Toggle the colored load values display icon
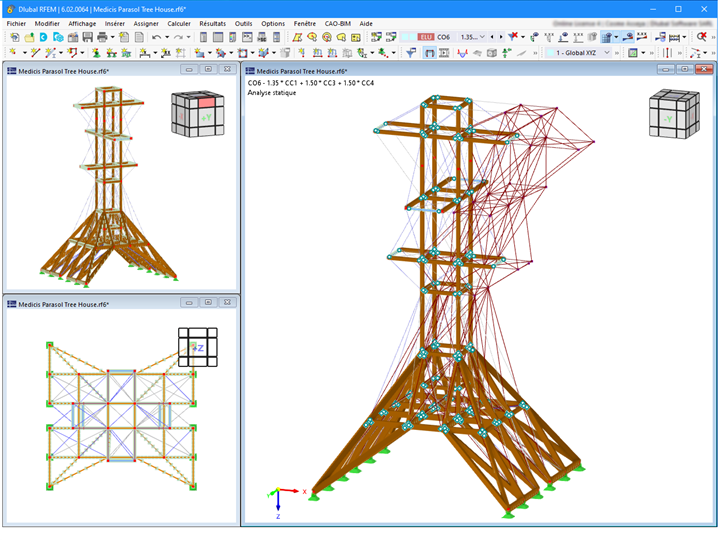The width and height of the screenshot is (720, 540). tap(642, 37)
